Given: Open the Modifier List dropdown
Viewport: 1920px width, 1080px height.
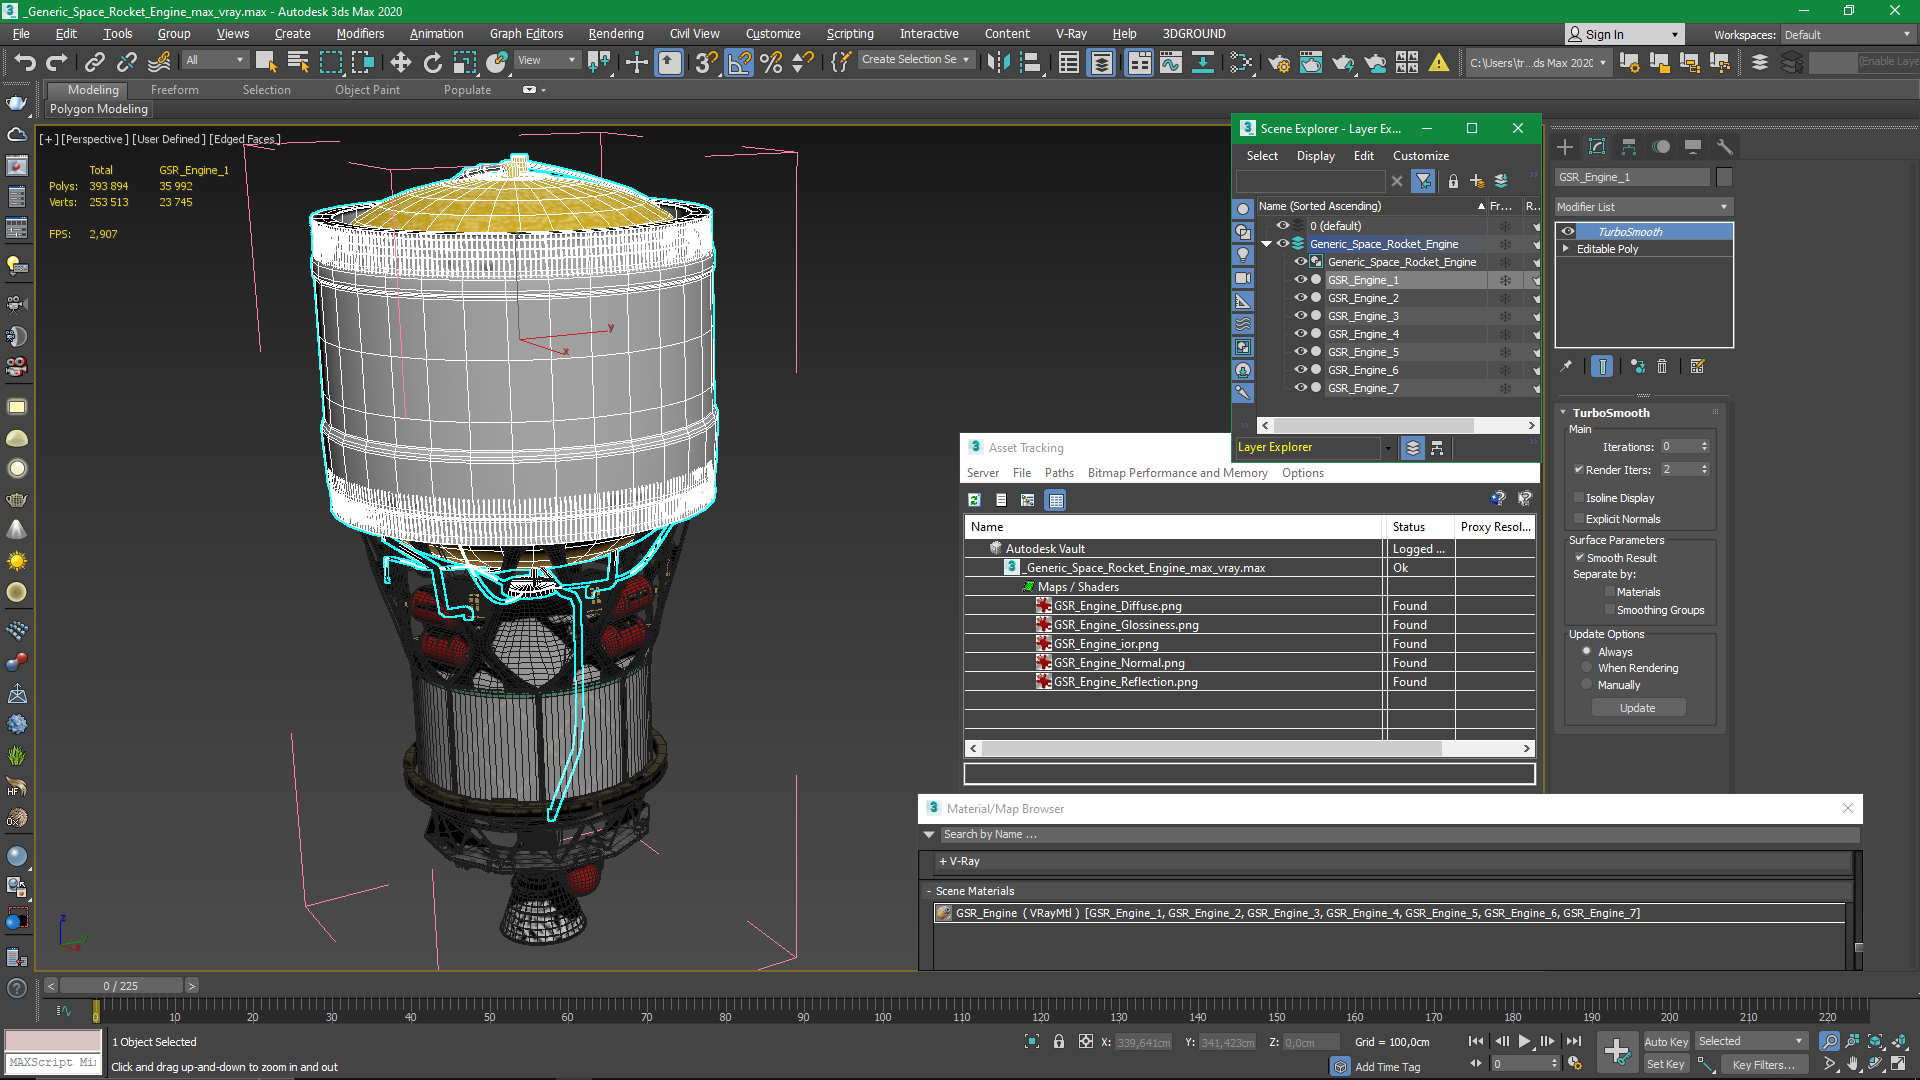Looking at the screenshot, I should point(1643,207).
